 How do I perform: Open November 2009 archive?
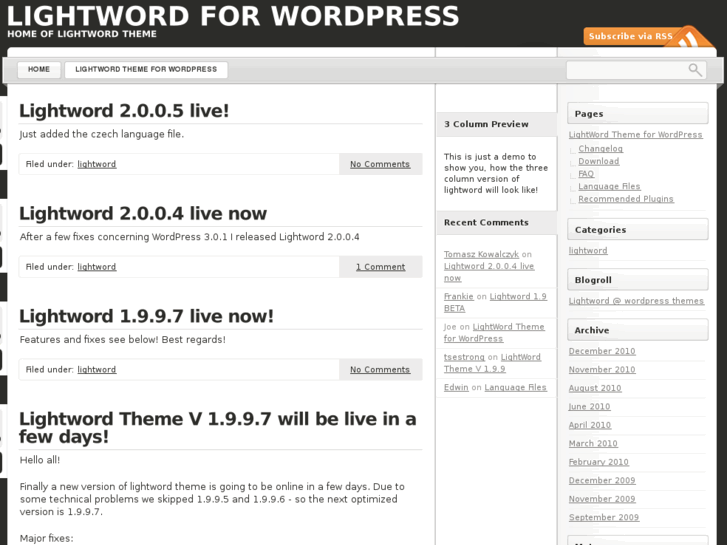[602, 499]
